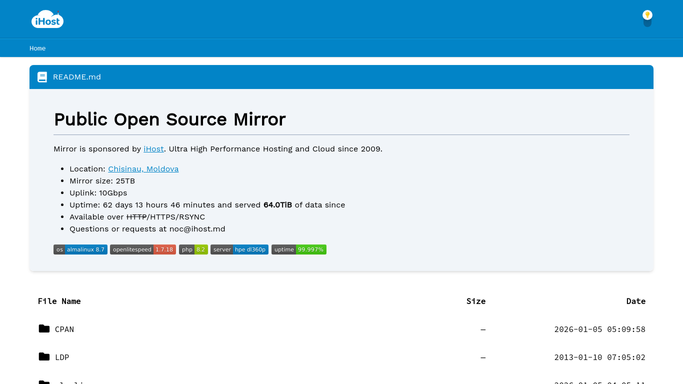Open the LDP directory
Screen dimensions: 683x384
(62, 357)
